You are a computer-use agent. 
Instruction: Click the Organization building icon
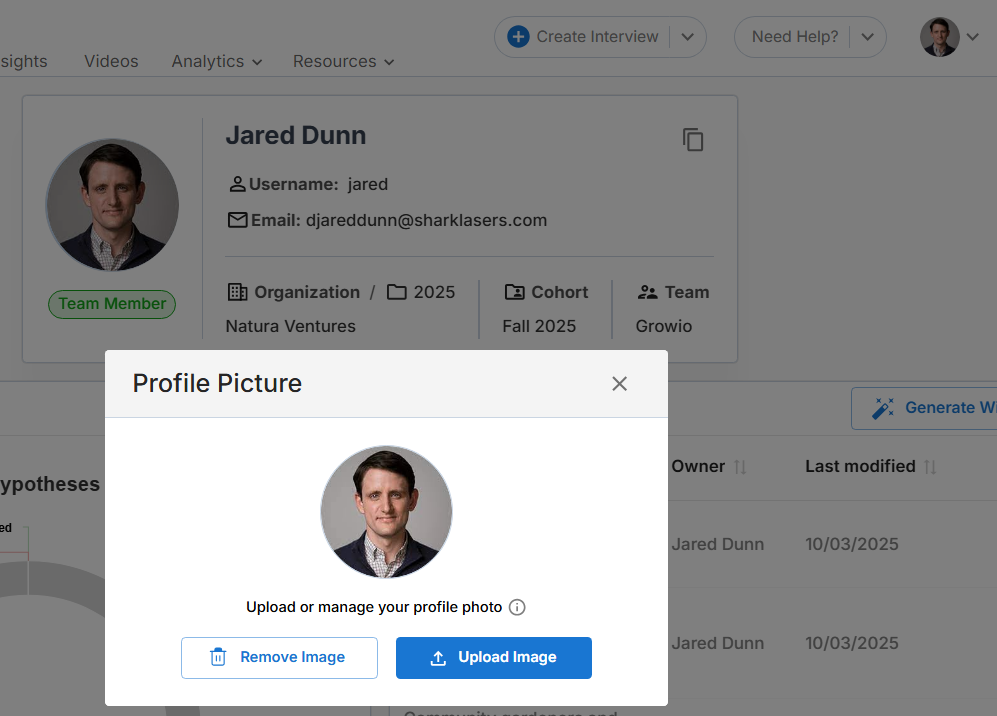coord(238,292)
